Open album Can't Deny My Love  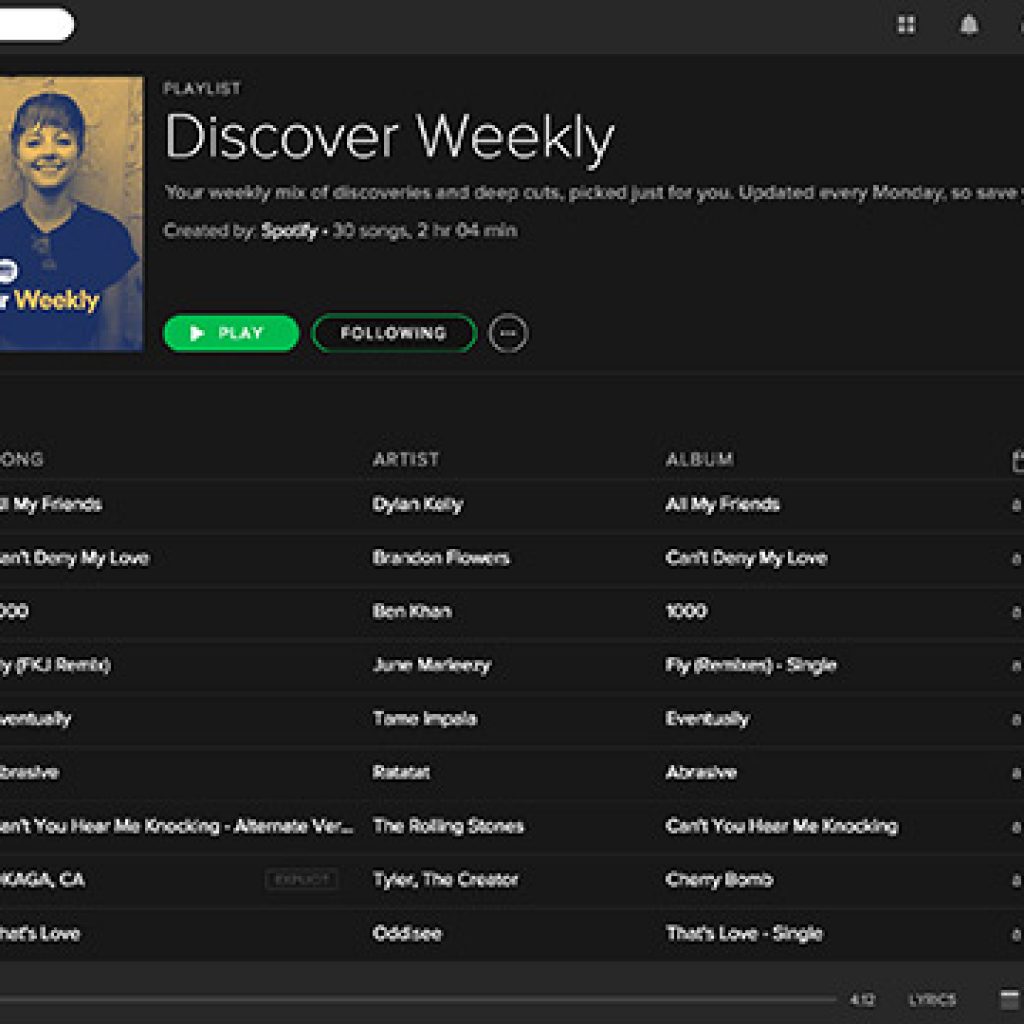pos(746,558)
